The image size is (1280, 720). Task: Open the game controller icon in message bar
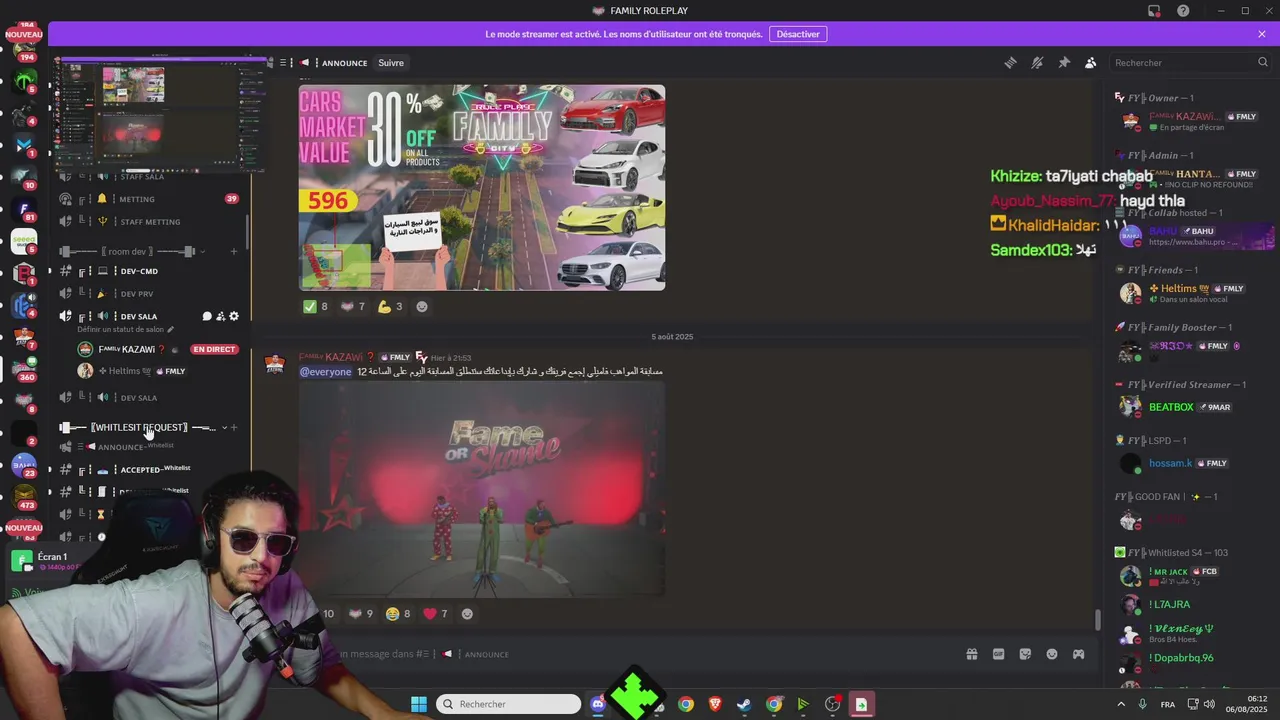pyautogui.click(x=1079, y=654)
